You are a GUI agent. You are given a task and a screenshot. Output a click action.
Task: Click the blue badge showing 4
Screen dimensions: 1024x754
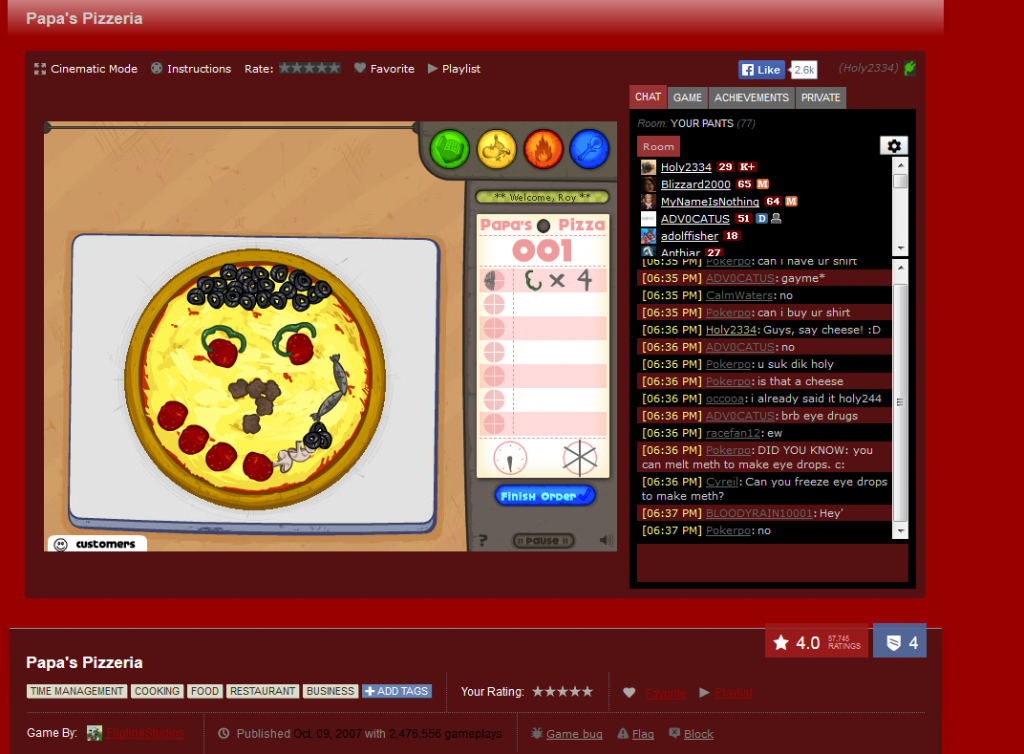click(x=900, y=642)
